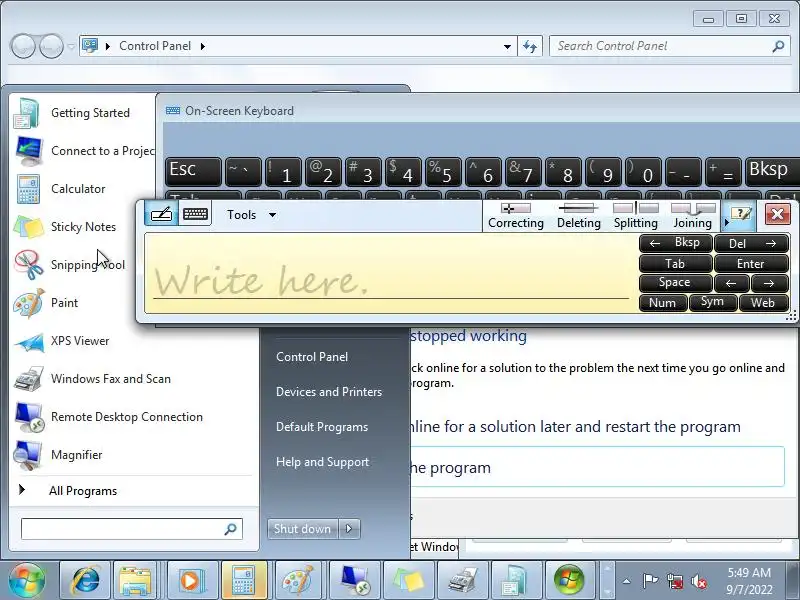Click the 5 key on On-Screen Keyboard
800x600 pixels.
coord(443,172)
